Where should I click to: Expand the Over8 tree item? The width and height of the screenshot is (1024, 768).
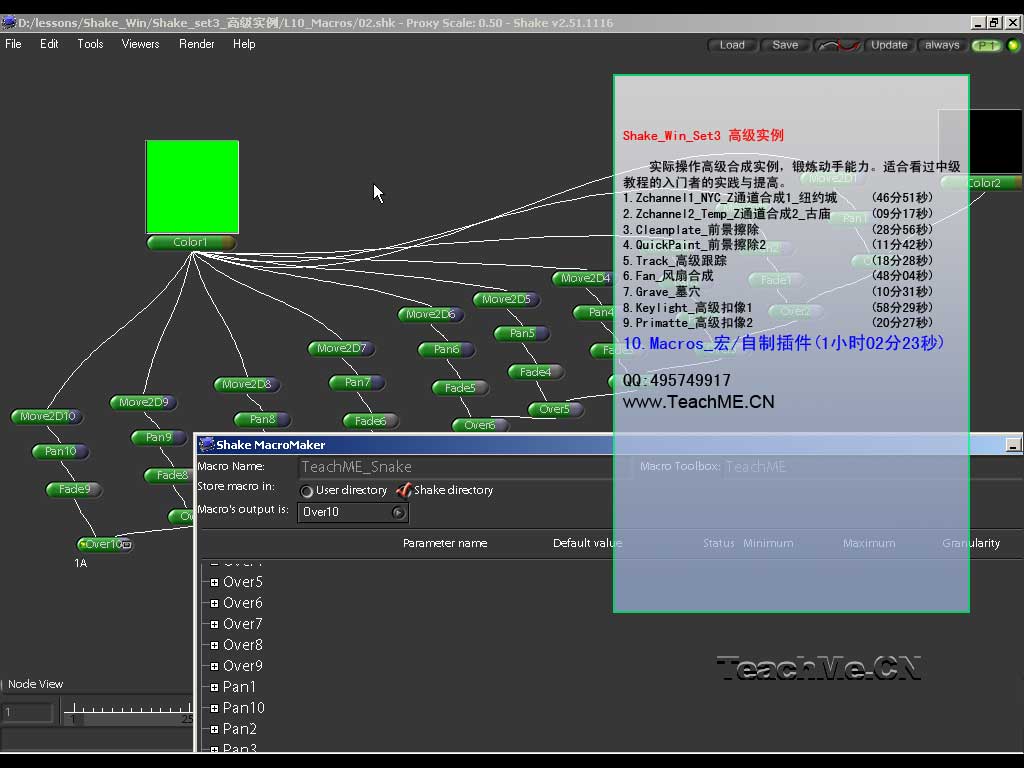tap(214, 645)
